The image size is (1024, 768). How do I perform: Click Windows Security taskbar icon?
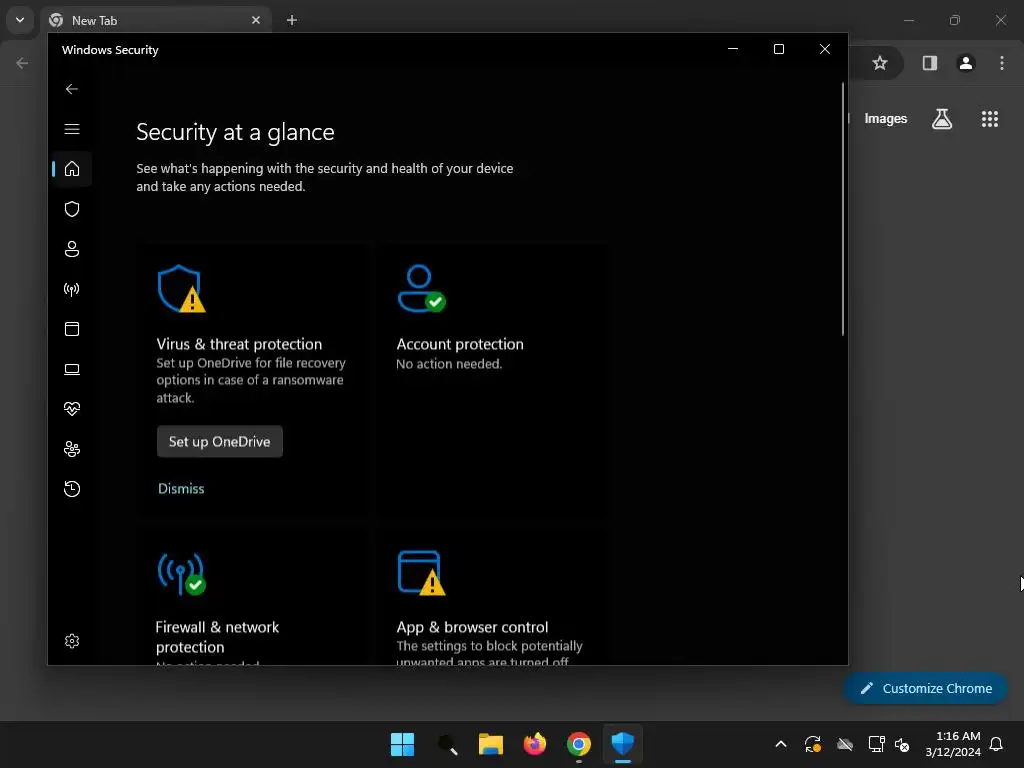click(622, 744)
